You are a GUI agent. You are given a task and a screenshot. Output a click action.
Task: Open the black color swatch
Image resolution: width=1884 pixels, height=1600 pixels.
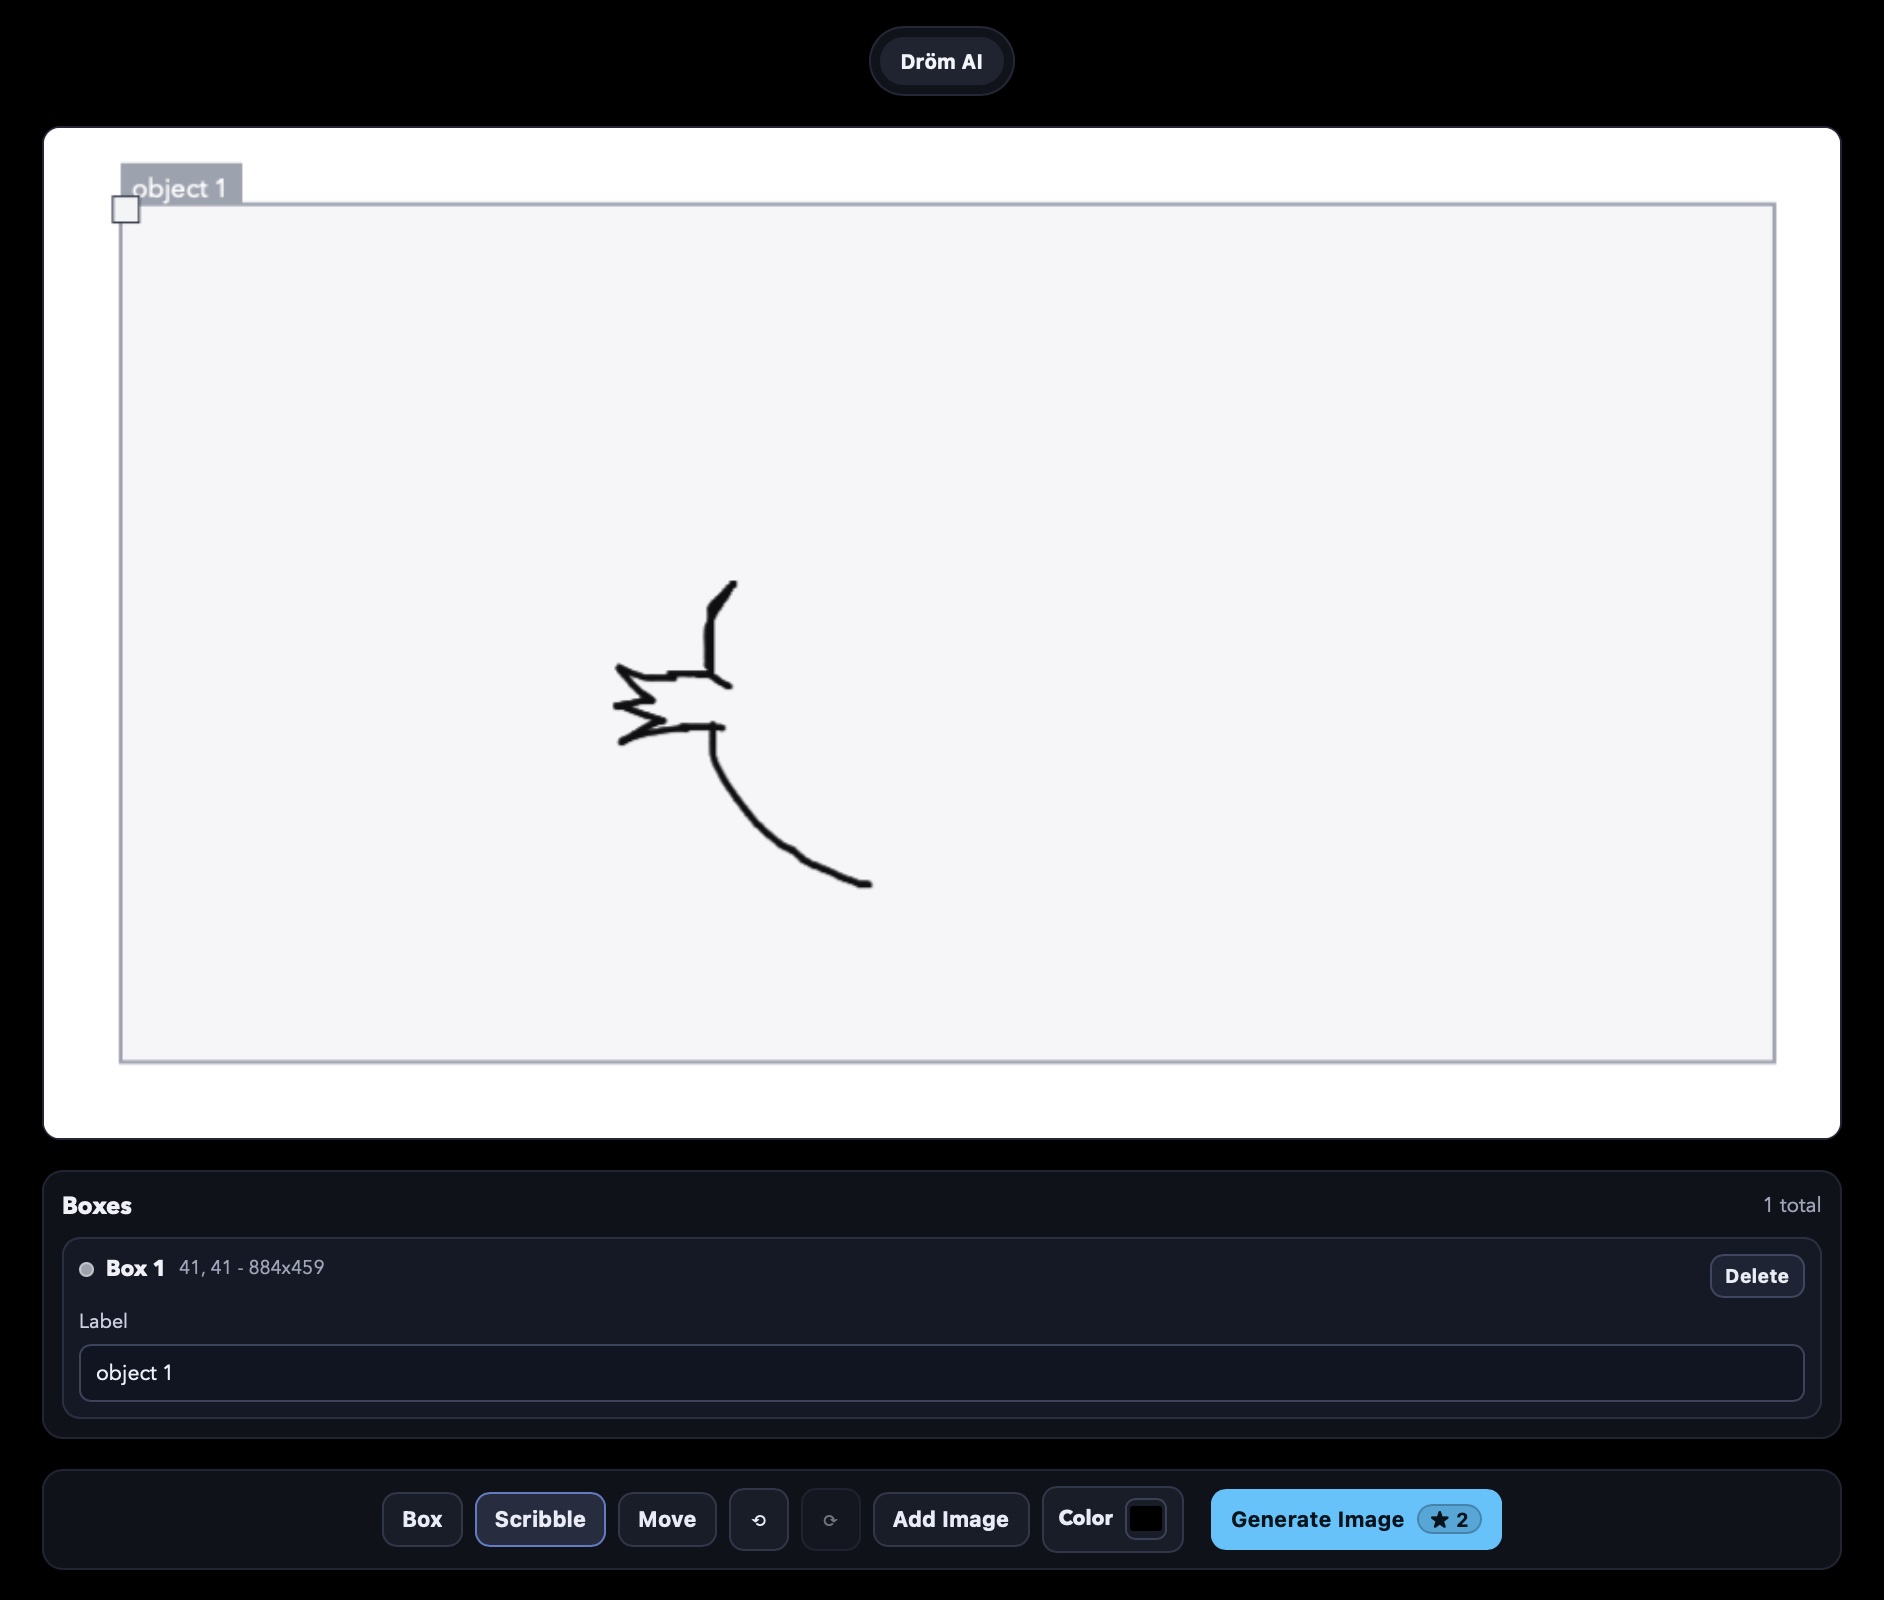pos(1146,1519)
